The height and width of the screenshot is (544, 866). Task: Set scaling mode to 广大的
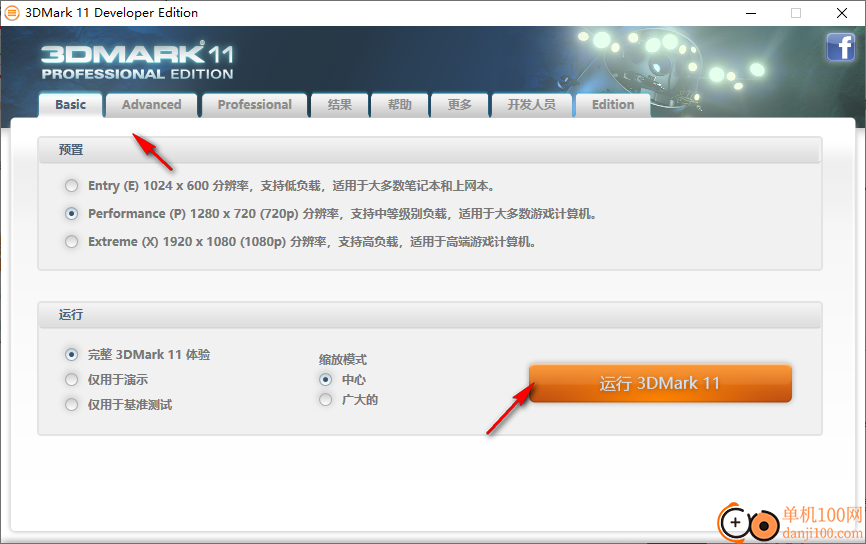[x=325, y=400]
